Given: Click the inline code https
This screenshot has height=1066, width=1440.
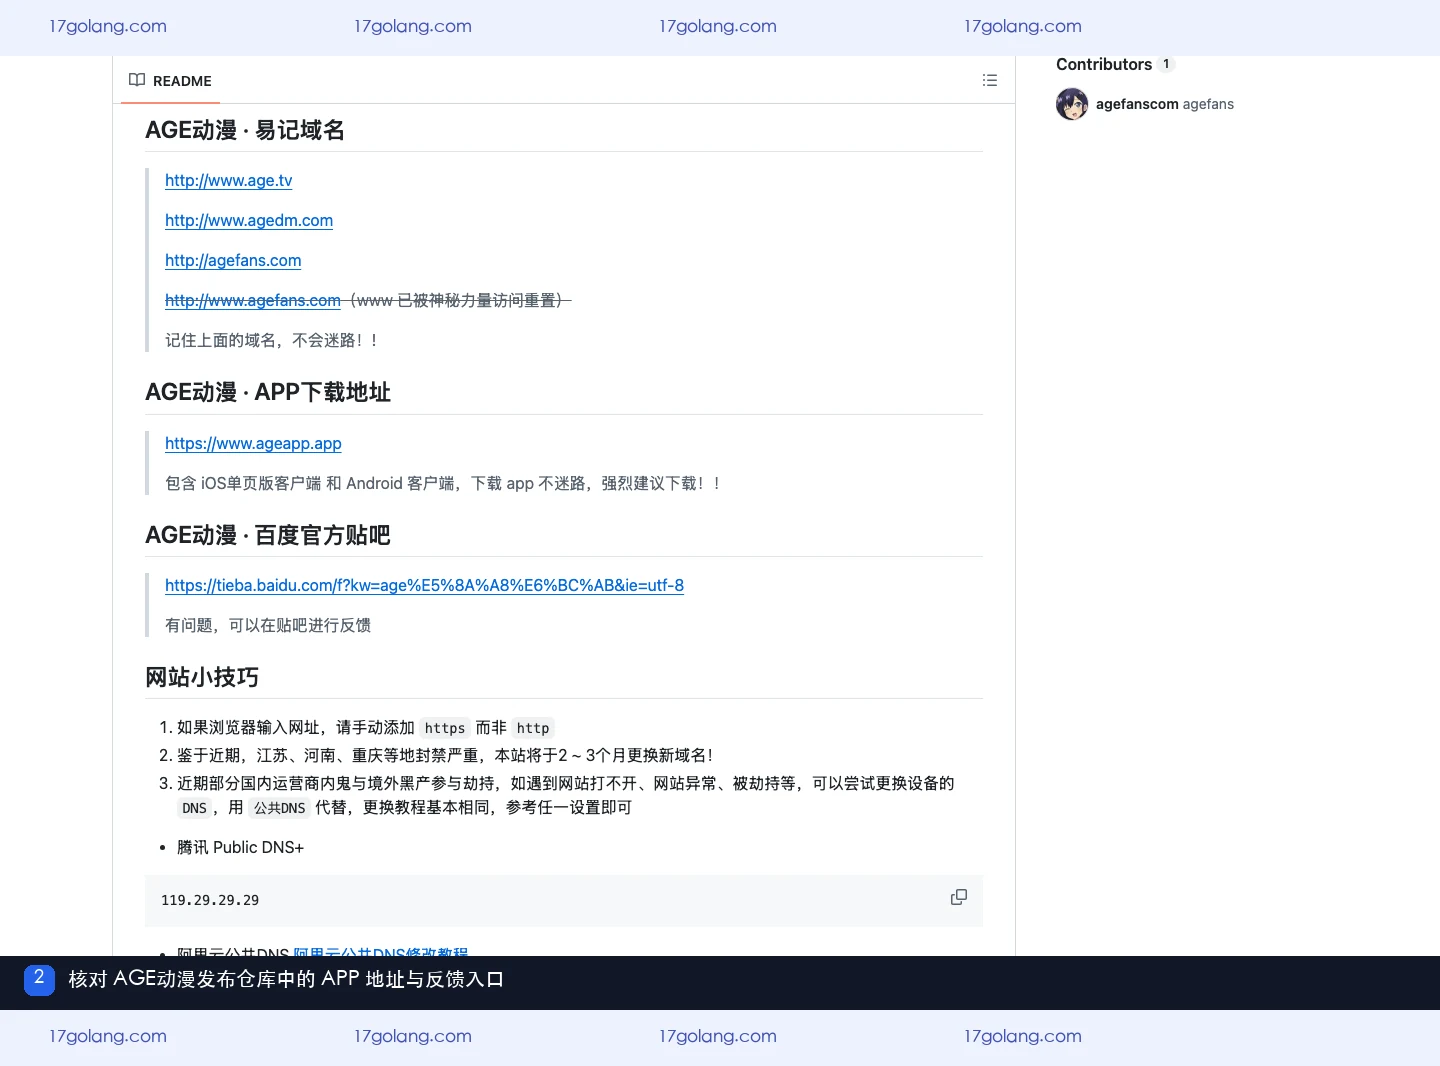Looking at the screenshot, I should point(445,728).
